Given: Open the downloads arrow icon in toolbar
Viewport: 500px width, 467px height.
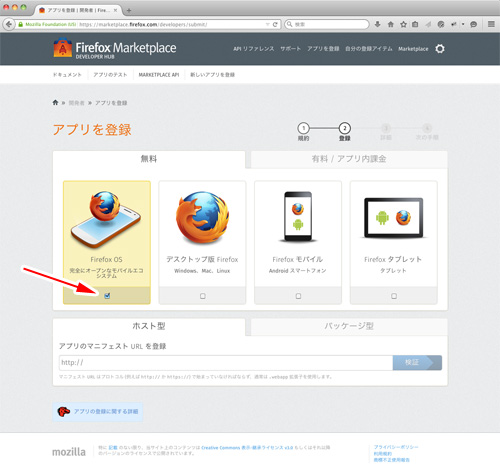Looking at the screenshot, I should pyautogui.click(x=377, y=24).
